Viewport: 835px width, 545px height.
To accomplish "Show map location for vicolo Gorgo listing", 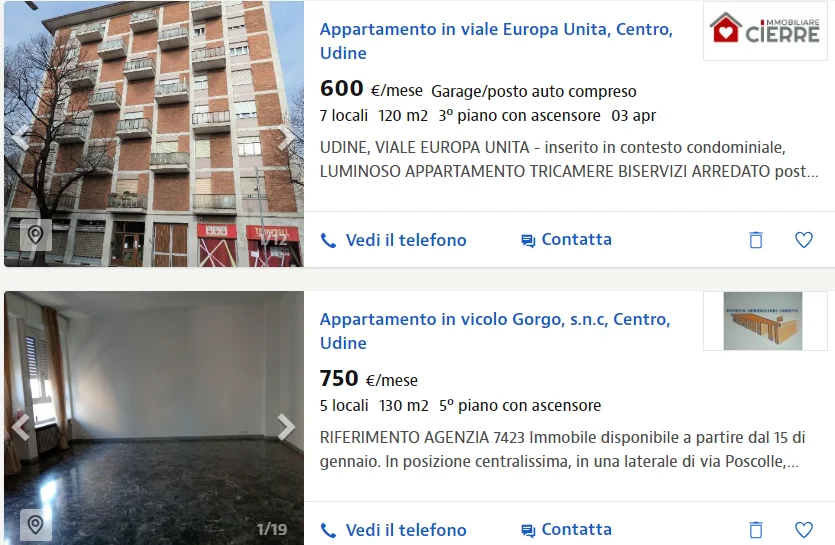I will coord(36,525).
